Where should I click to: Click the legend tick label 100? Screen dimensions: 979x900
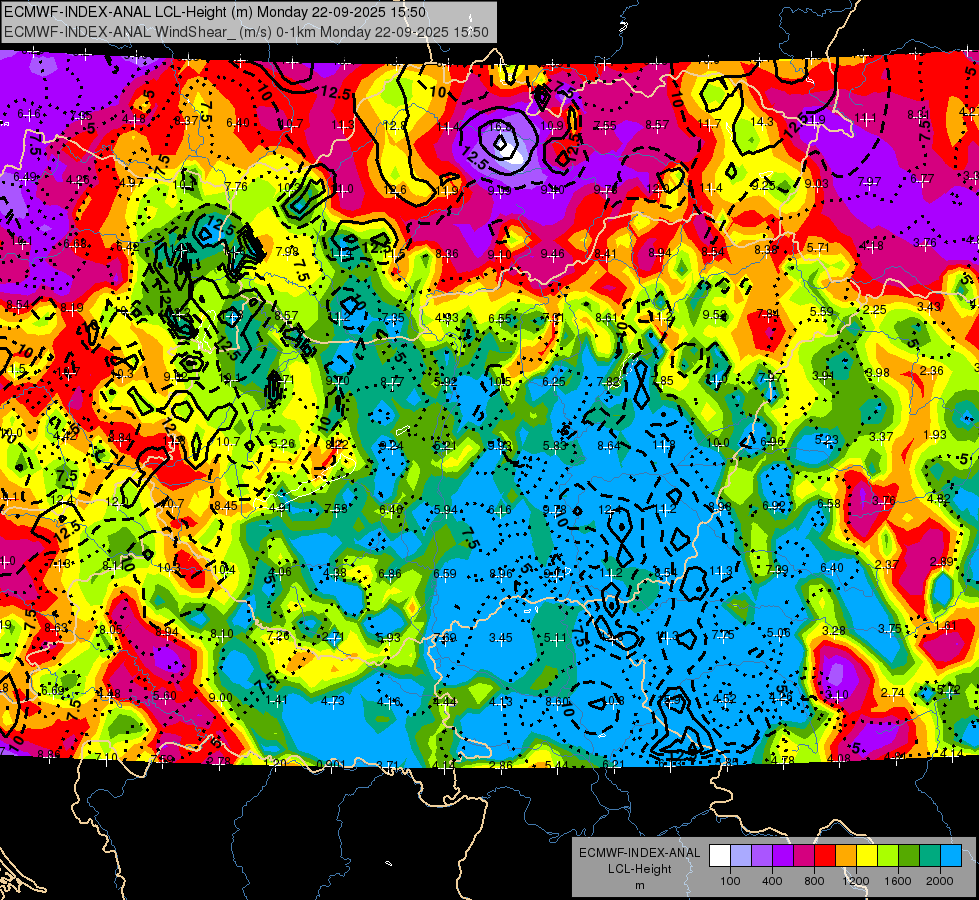[730, 881]
